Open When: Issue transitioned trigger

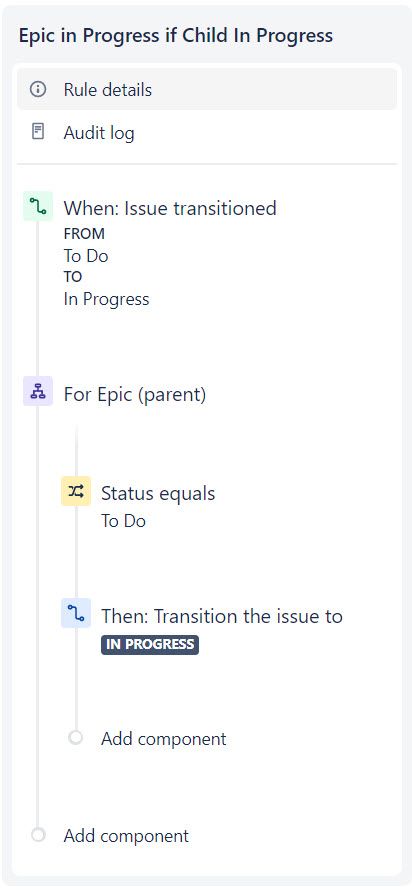tap(170, 208)
